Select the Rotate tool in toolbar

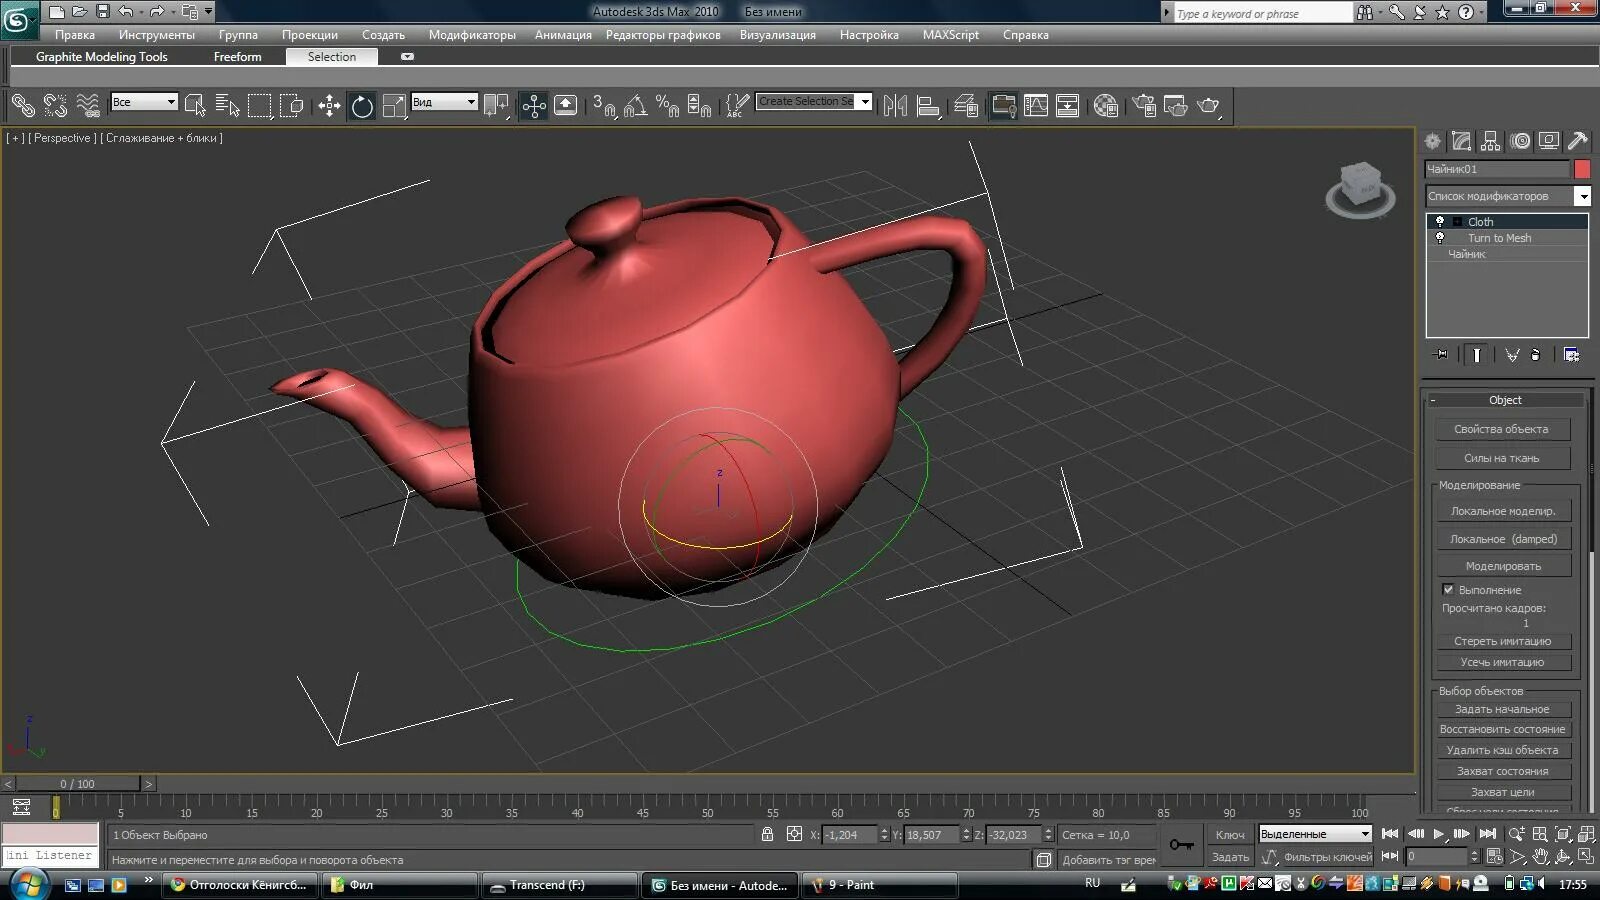(362, 105)
